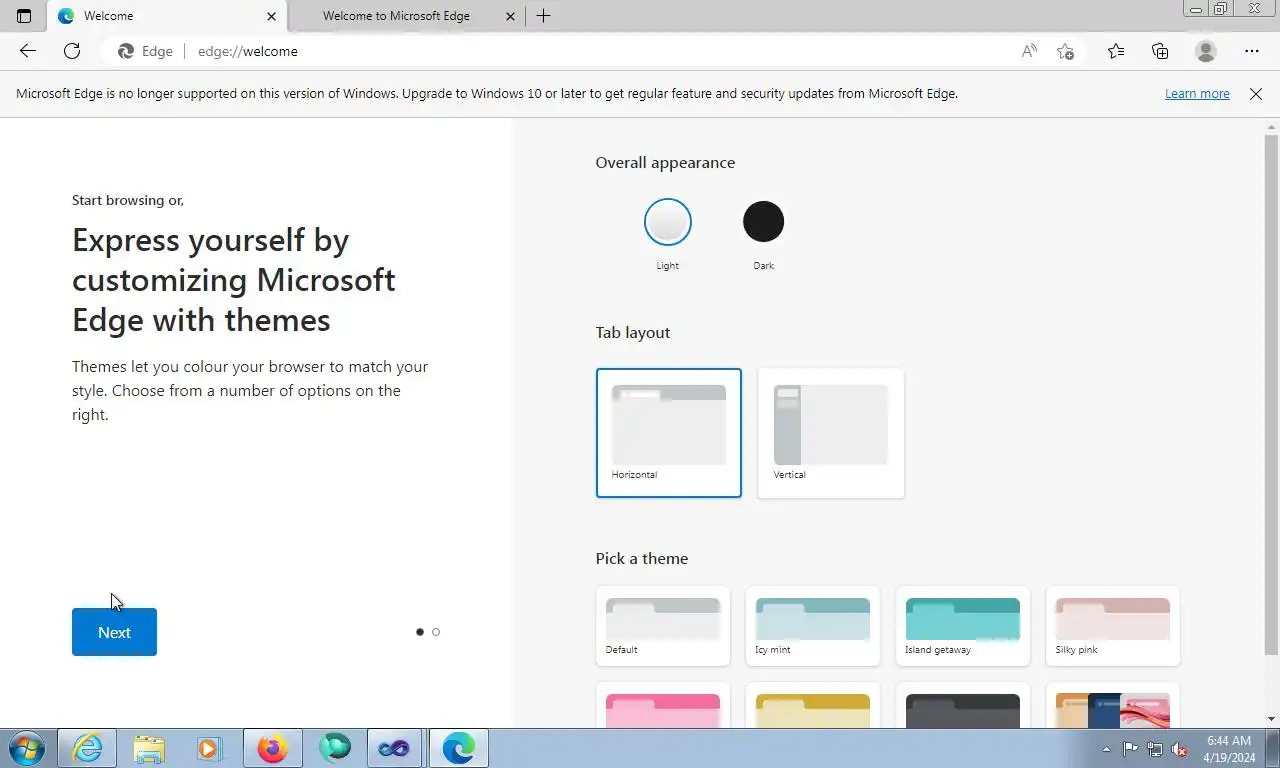The image size is (1280, 768).
Task: Switch to the Welcome tab
Action: pos(167,16)
